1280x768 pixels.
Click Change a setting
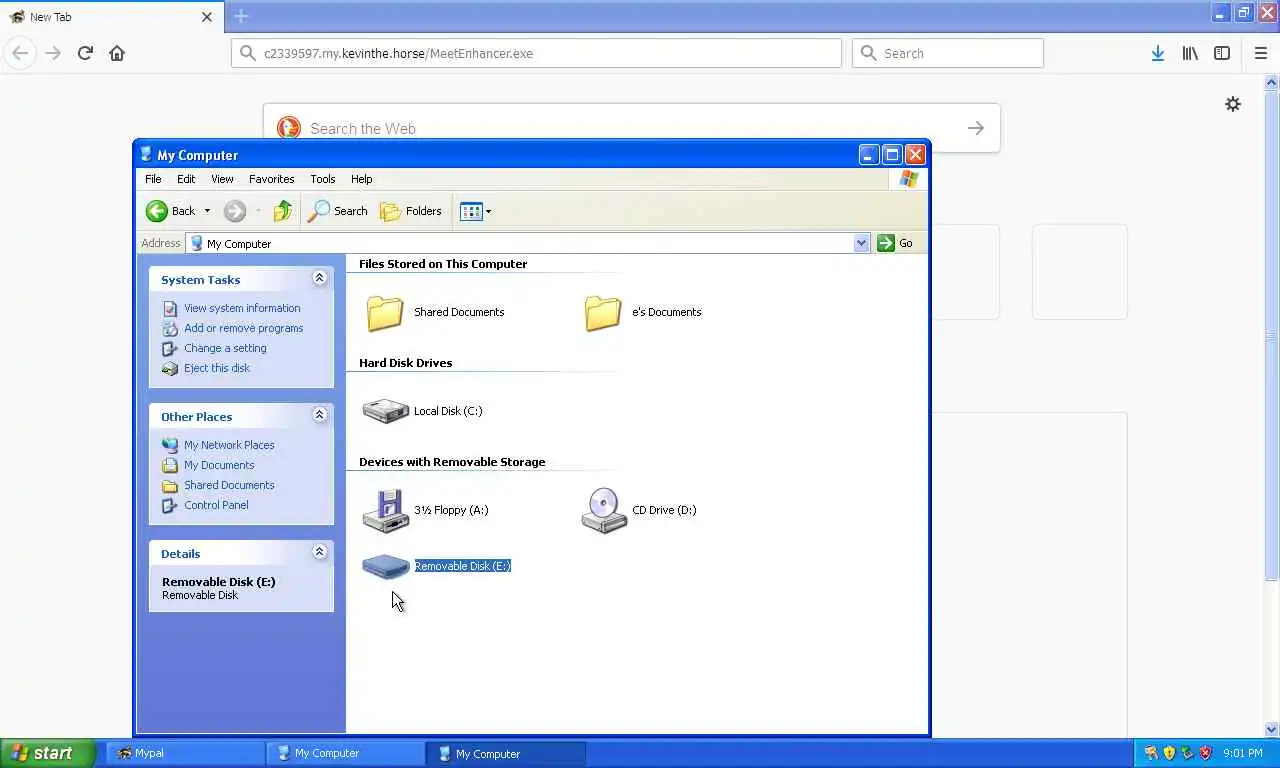(225, 348)
